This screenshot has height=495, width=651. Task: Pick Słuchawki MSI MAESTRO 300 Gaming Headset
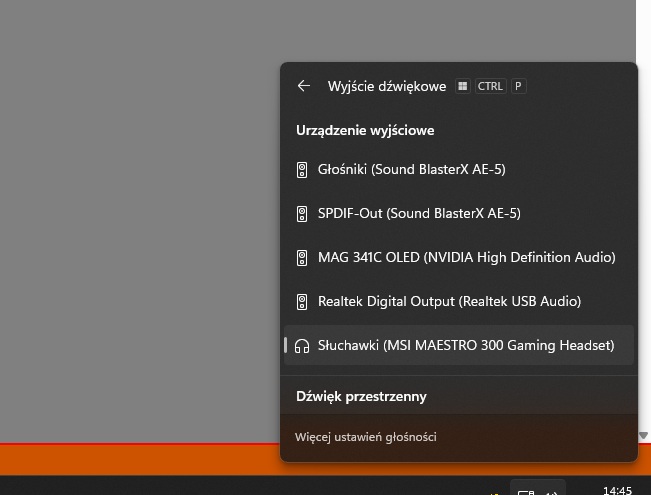pyautogui.click(x=465, y=346)
